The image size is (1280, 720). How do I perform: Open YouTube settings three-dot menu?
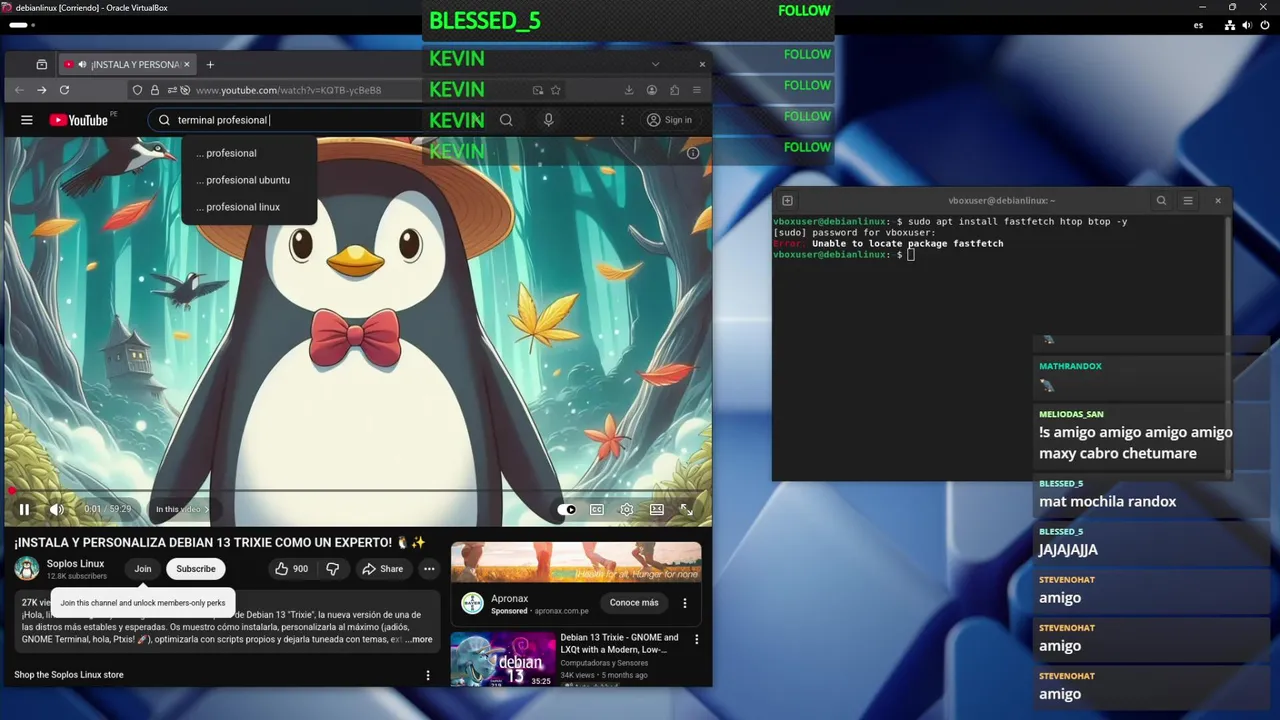622,120
